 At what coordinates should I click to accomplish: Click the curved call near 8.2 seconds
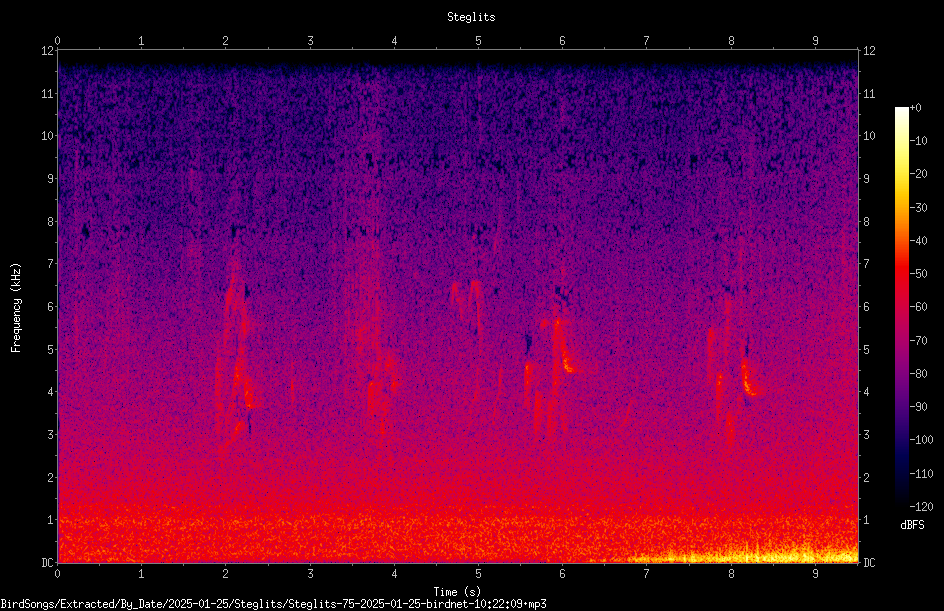pos(750,377)
